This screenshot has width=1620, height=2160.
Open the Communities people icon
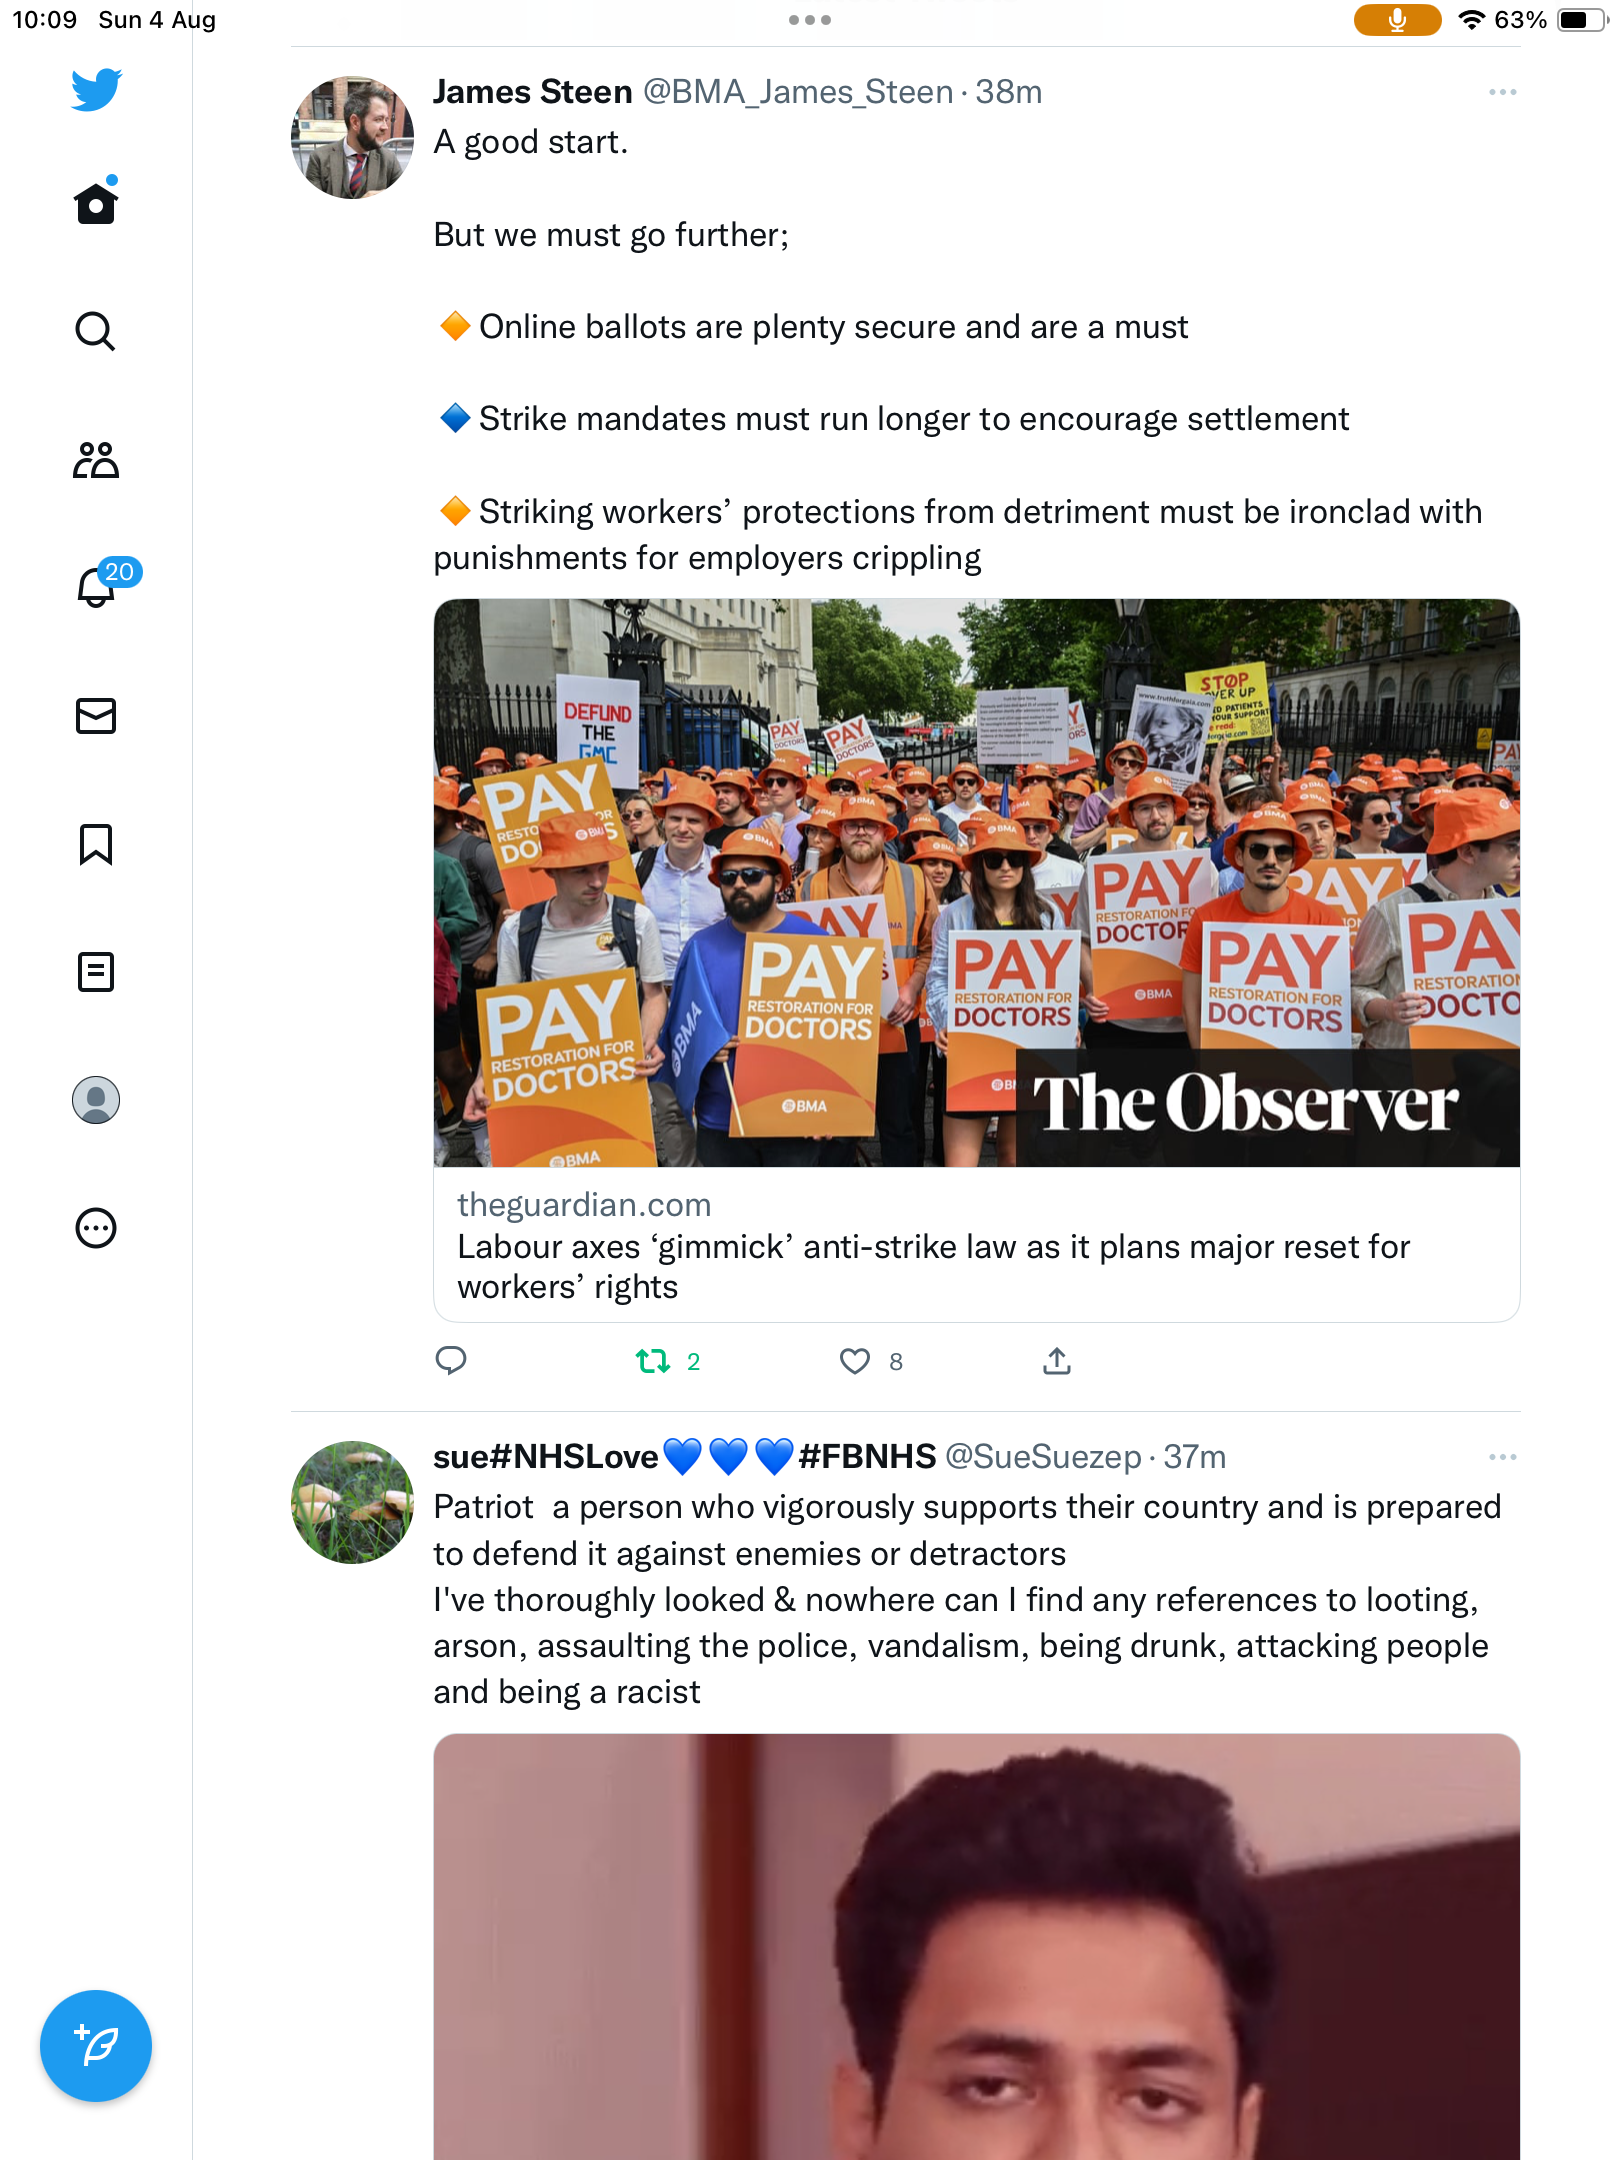pos(96,460)
